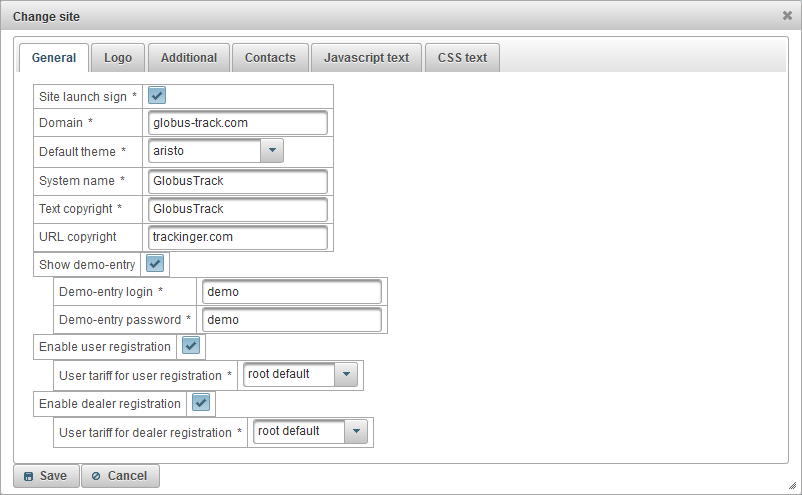
Task: Edit the URL copyright field
Action: (x=238, y=237)
